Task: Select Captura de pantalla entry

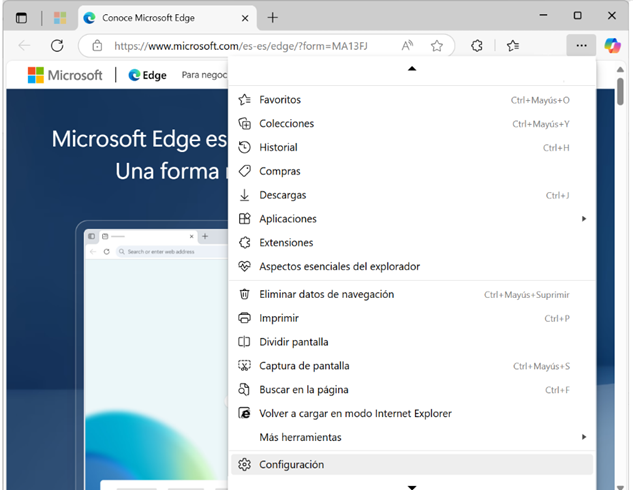Action: coord(412,366)
